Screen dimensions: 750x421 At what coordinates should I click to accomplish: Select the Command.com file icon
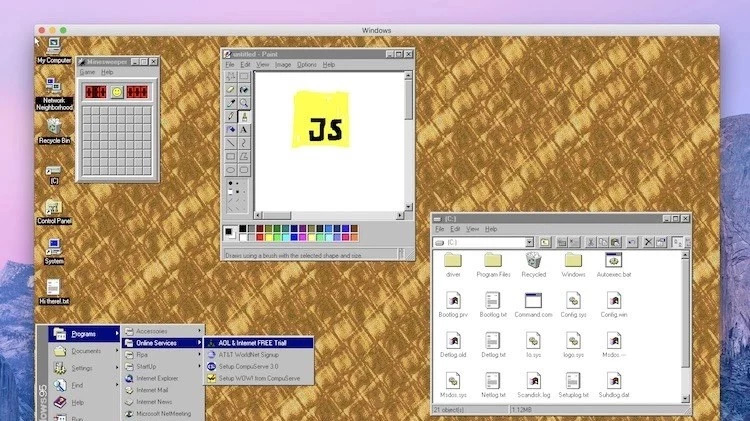[533, 305]
